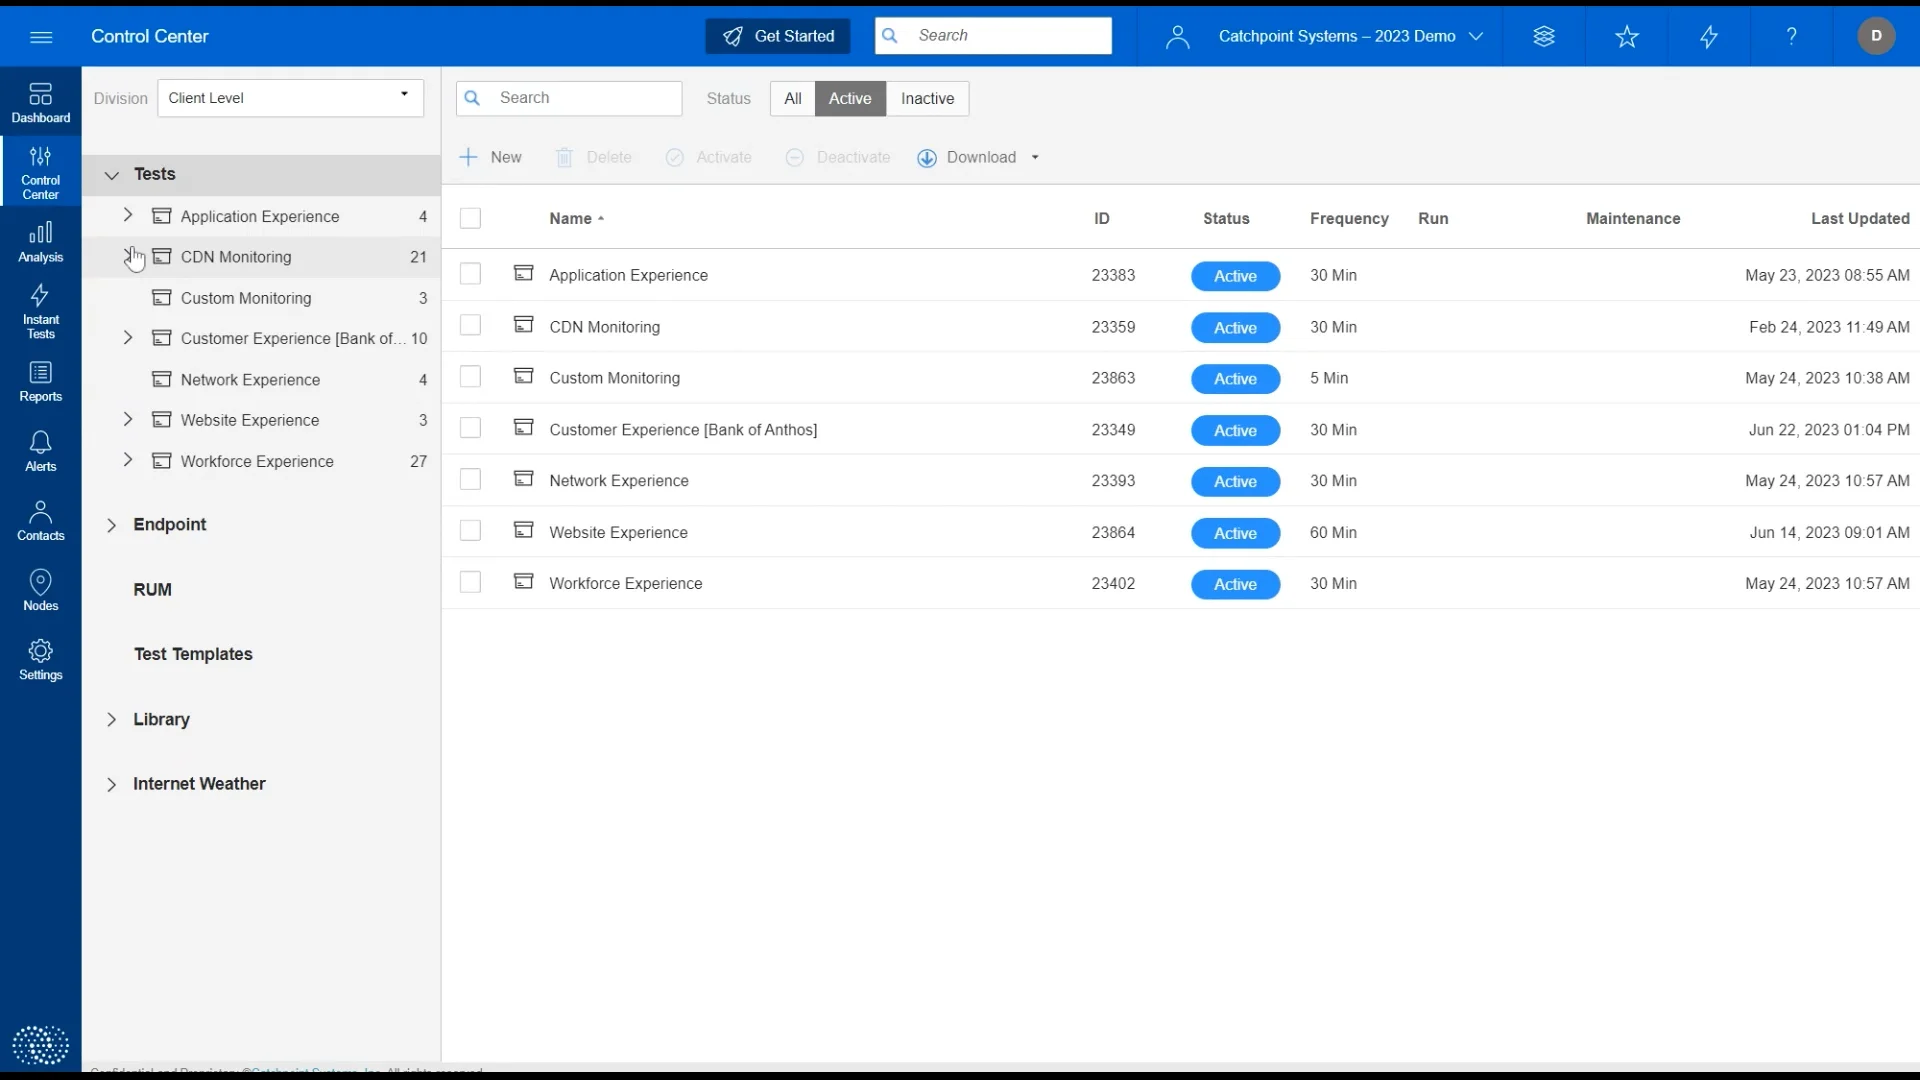Check the Network Experience row checkbox

(470, 480)
